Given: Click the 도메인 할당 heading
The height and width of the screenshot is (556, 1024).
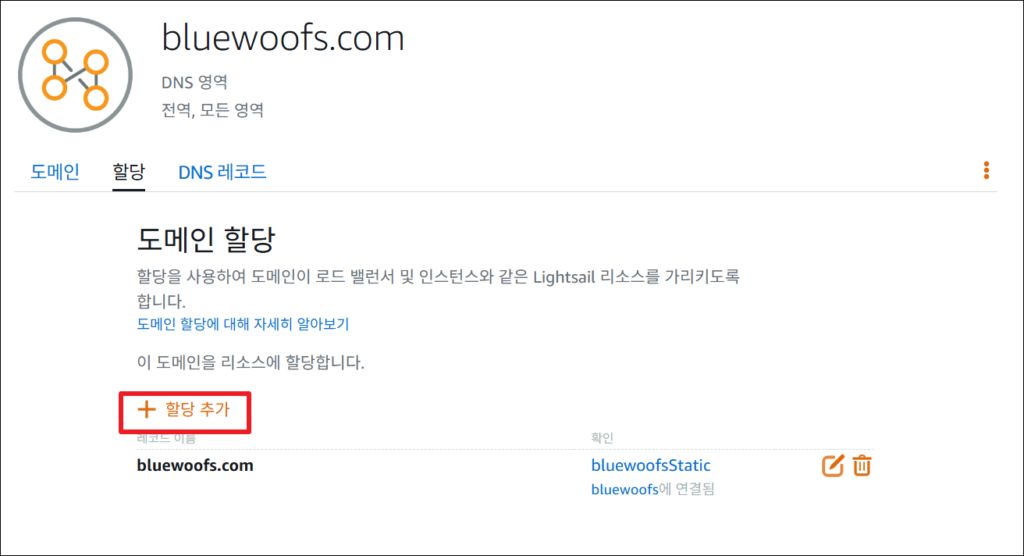Looking at the screenshot, I should click(x=206, y=240).
